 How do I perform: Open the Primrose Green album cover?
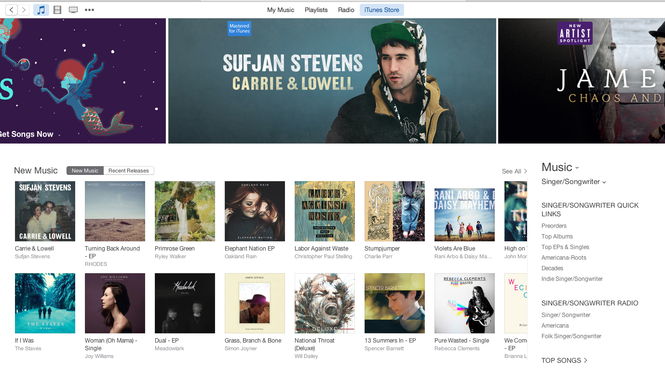[x=185, y=211]
